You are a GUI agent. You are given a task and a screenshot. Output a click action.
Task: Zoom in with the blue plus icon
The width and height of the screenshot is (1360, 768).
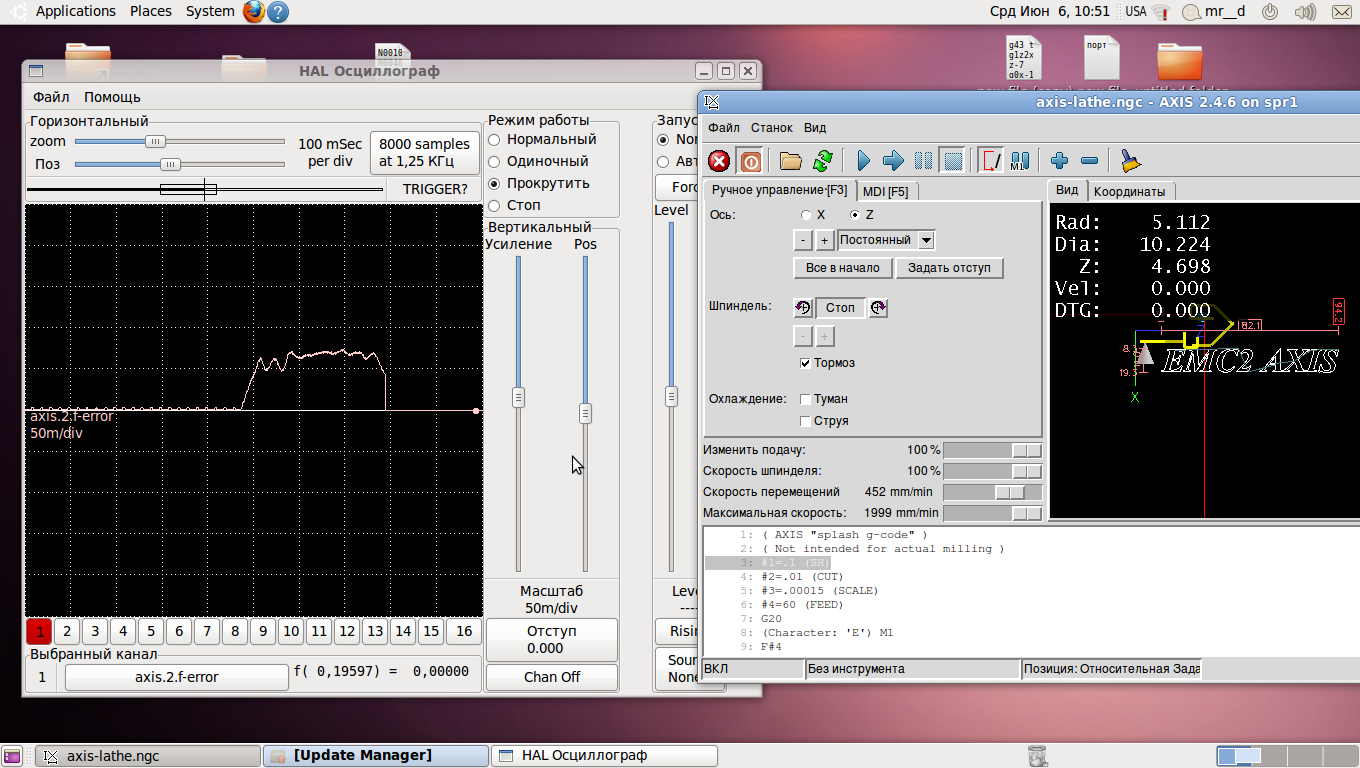click(x=1060, y=161)
